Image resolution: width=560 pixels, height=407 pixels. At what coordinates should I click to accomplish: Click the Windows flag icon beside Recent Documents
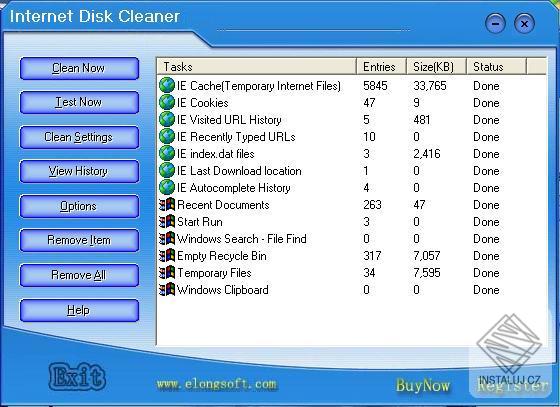tap(167, 205)
